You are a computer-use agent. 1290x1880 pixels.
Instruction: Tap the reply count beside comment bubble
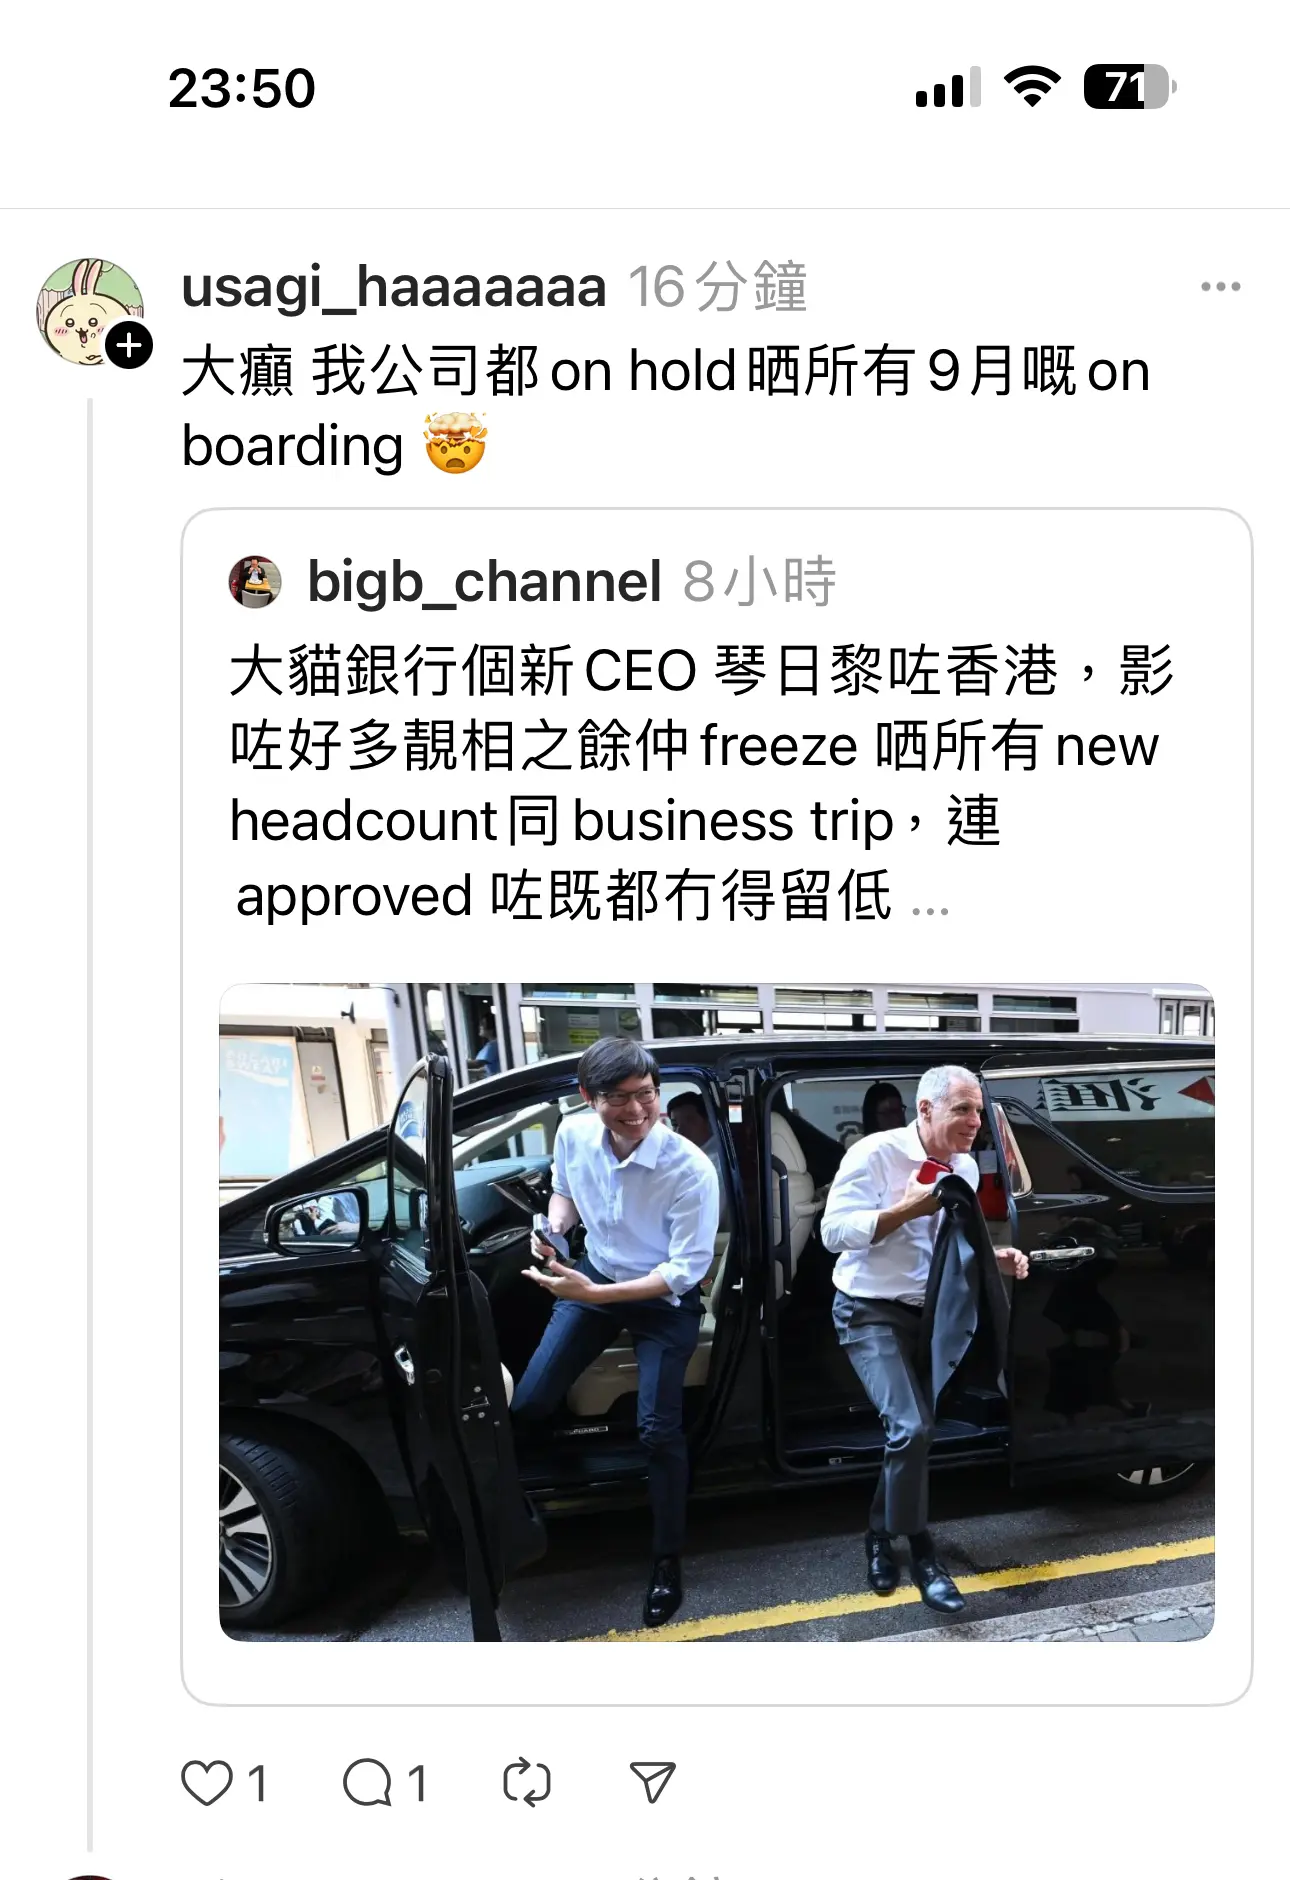(x=418, y=1784)
